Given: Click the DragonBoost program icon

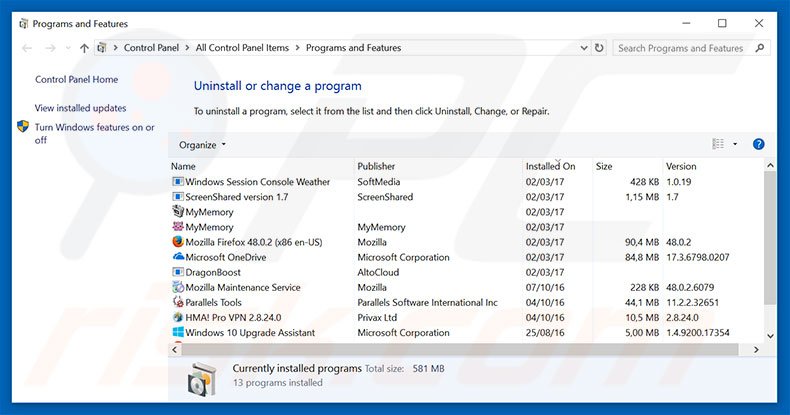Looking at the screenshot, I should pyautogui.click(x=178, y=272).
